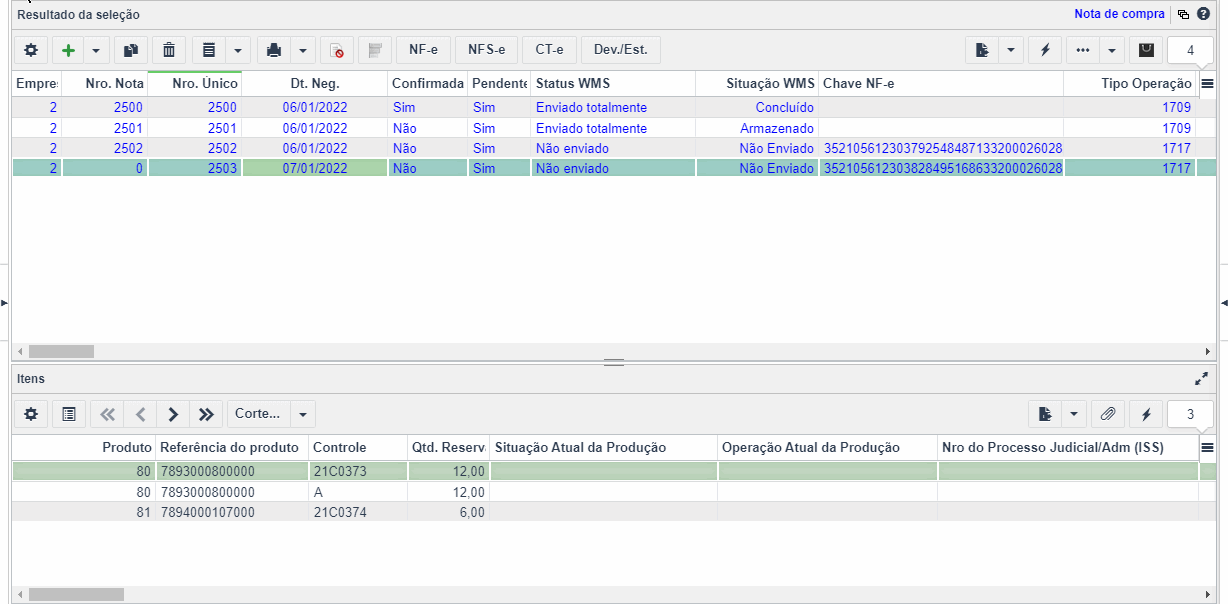Image resolution: width=1228 pixels, height=604 pixels.
Task: Open the help question mark icon
Action: (x=1203, y=14)
